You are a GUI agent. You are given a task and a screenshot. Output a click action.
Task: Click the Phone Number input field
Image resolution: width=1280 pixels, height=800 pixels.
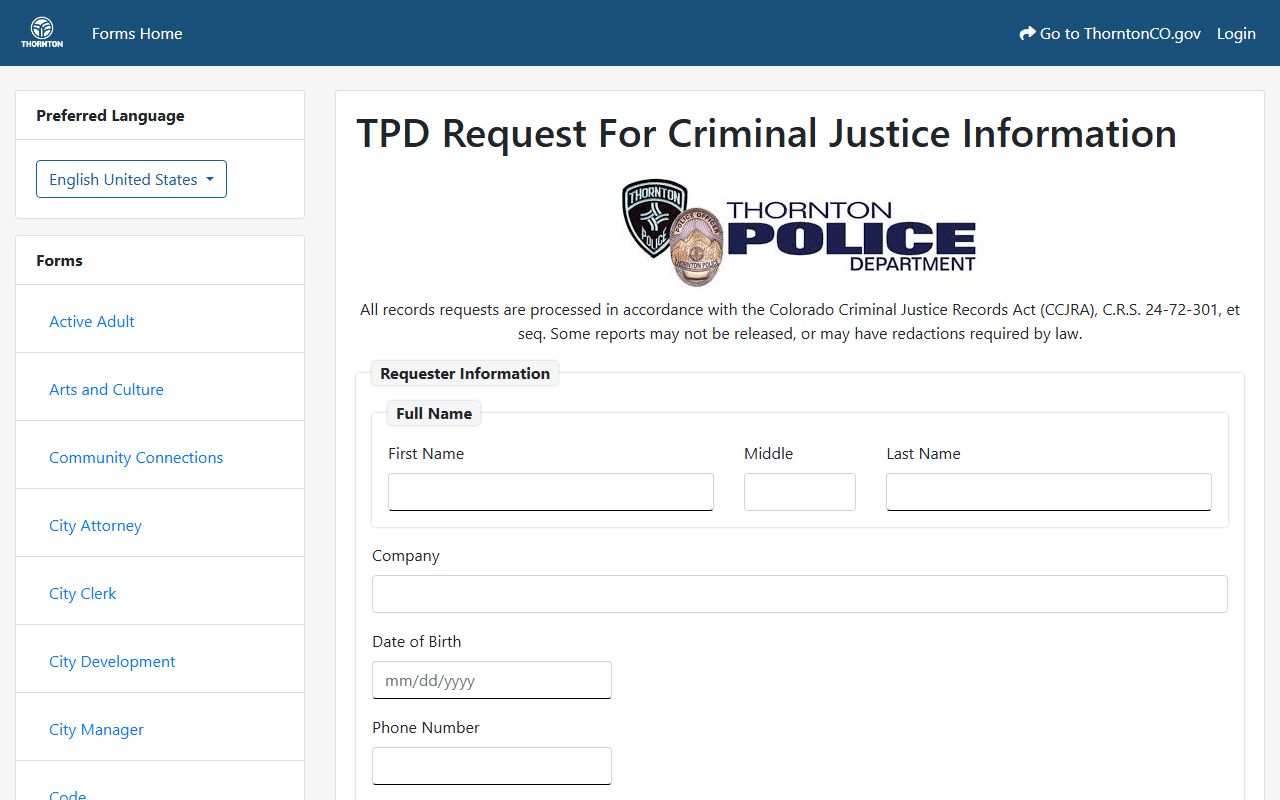(x=492, y=766)
